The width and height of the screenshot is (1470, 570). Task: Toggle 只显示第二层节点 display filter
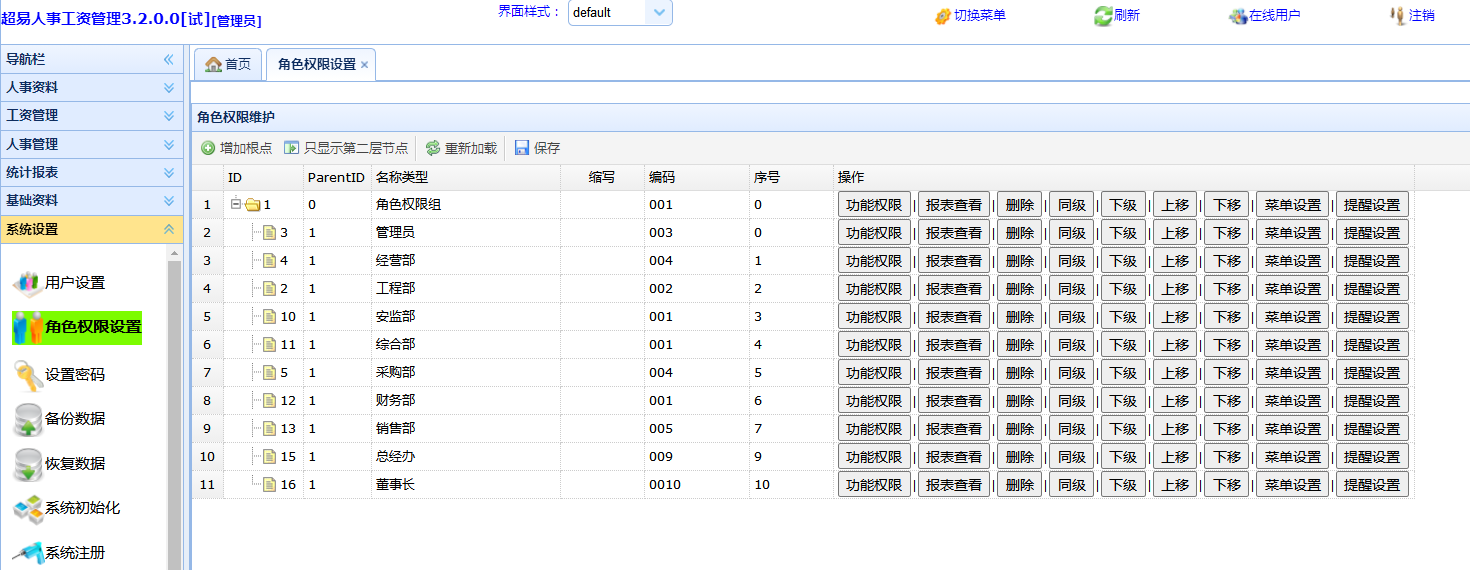click(346, 148)
